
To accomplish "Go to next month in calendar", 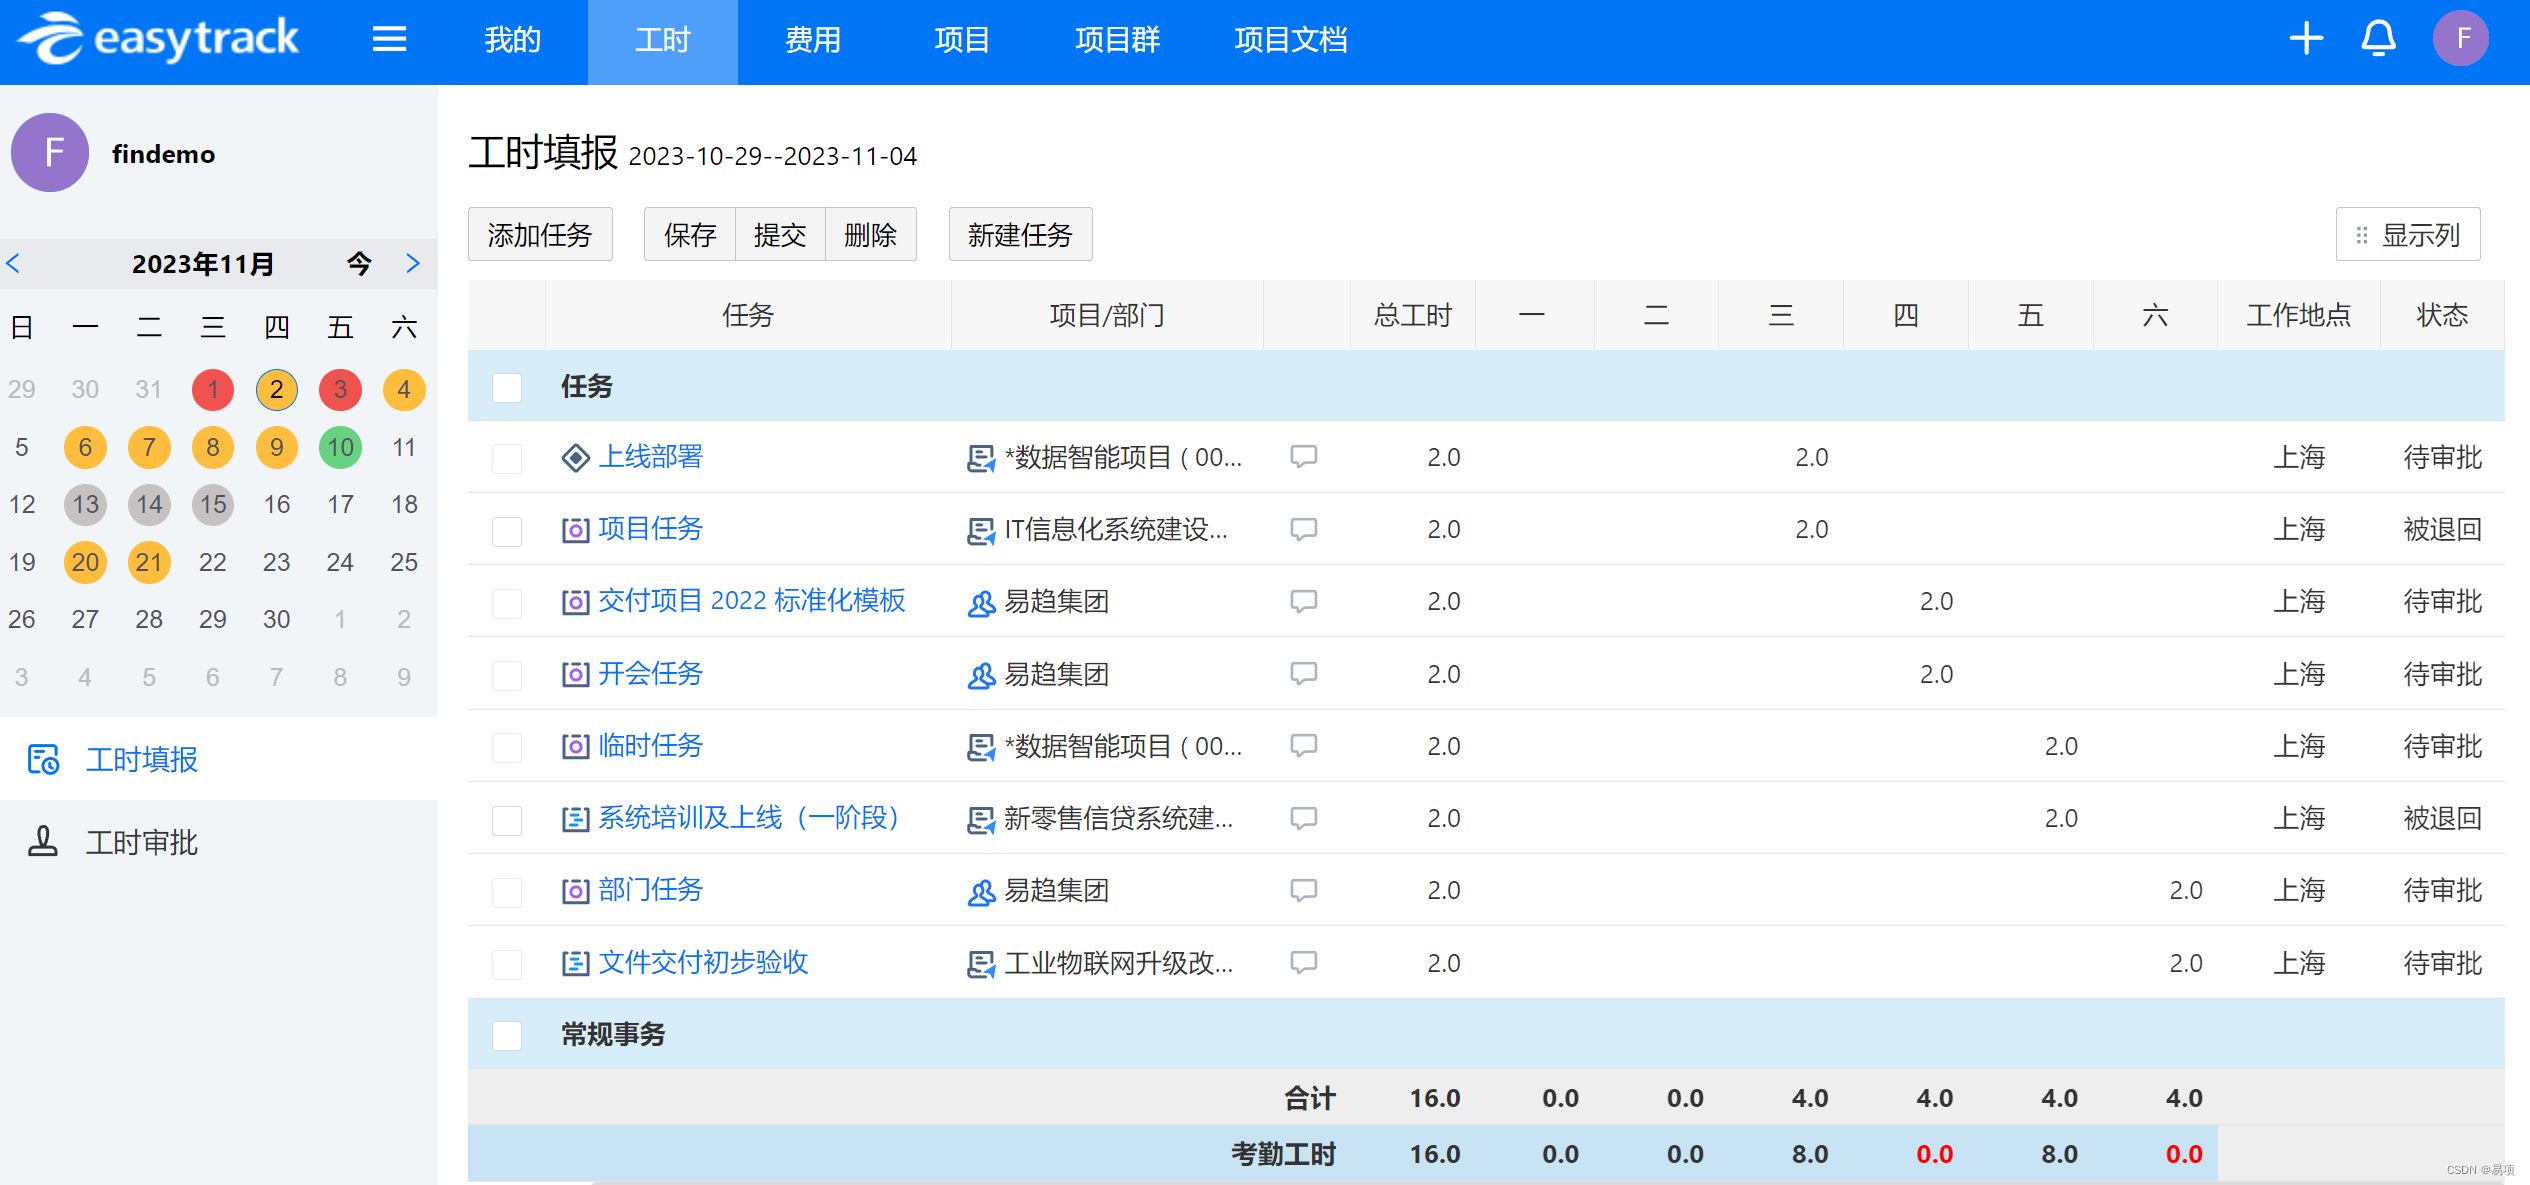I will [x=413, y=263].
